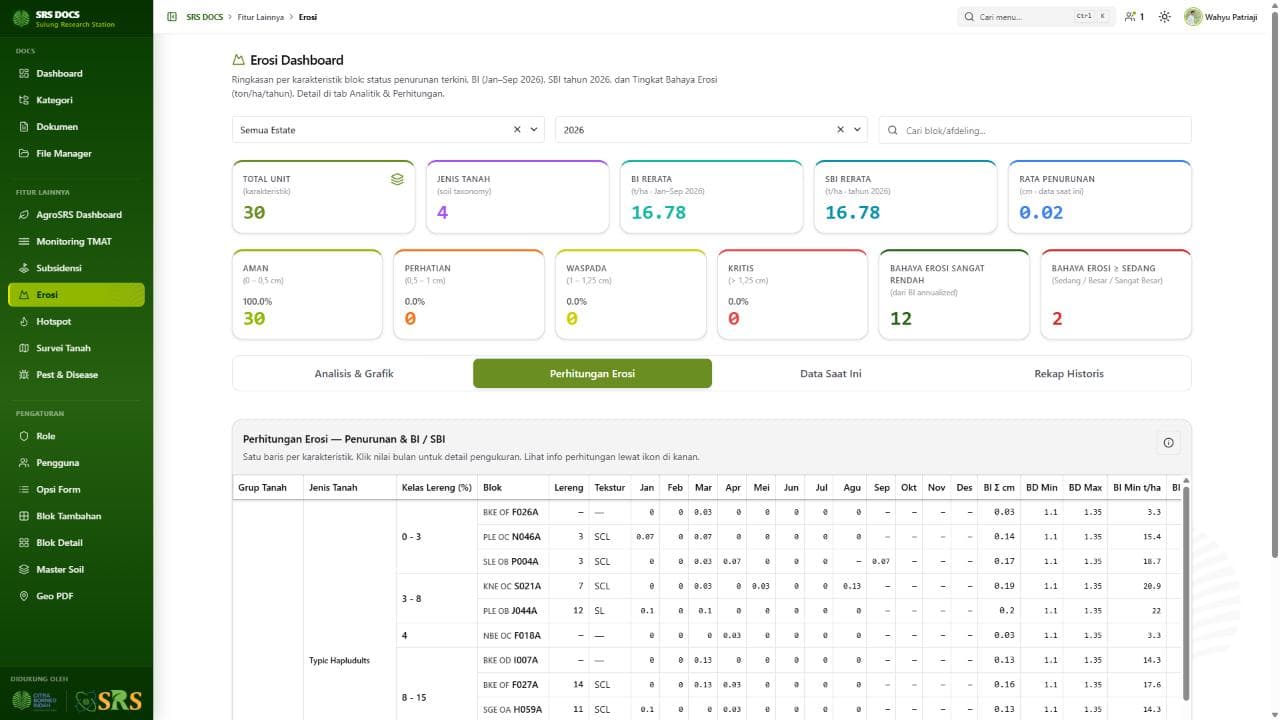Open Role settings in the sidebar

76,436
